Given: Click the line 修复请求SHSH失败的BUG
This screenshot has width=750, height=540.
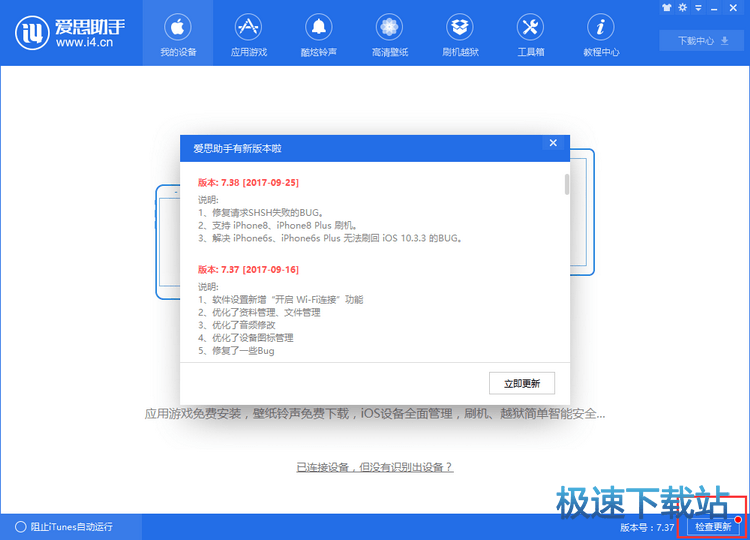Looking at the screenshot, I should 261,213.
